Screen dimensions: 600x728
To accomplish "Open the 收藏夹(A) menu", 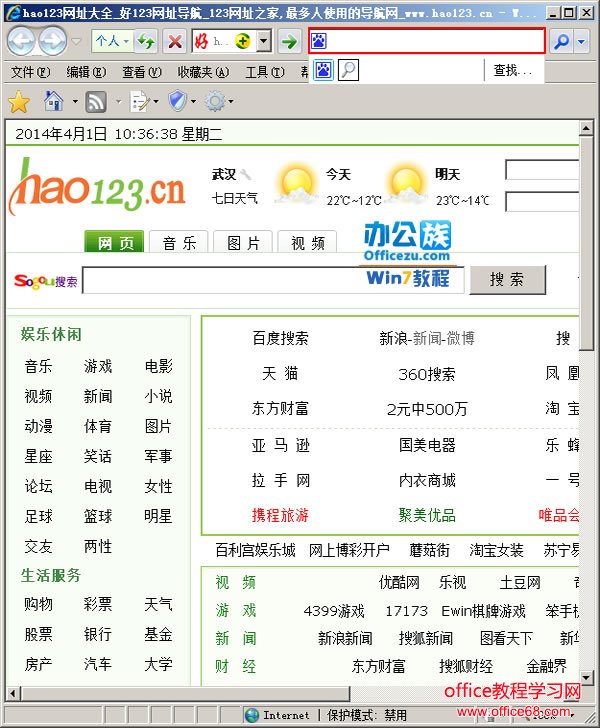I will click(x=203, y=72).
